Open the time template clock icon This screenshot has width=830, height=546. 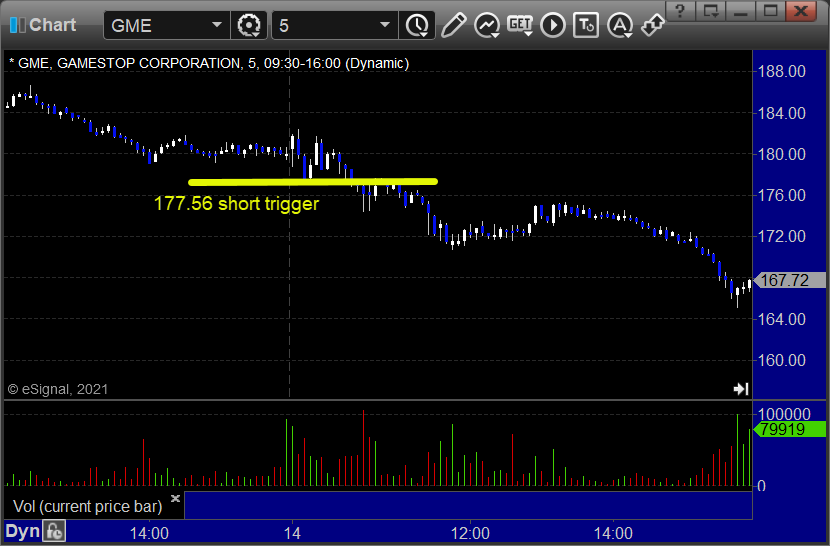point(418,25)
